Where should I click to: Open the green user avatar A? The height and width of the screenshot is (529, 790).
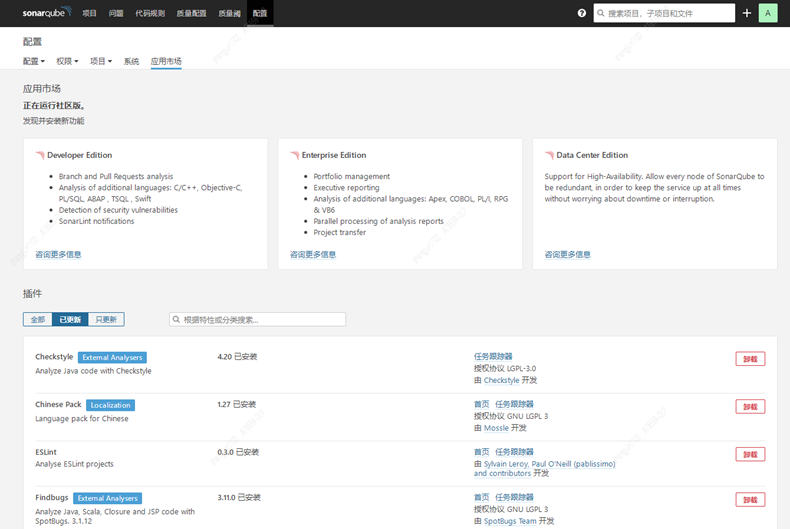point(768,13)
